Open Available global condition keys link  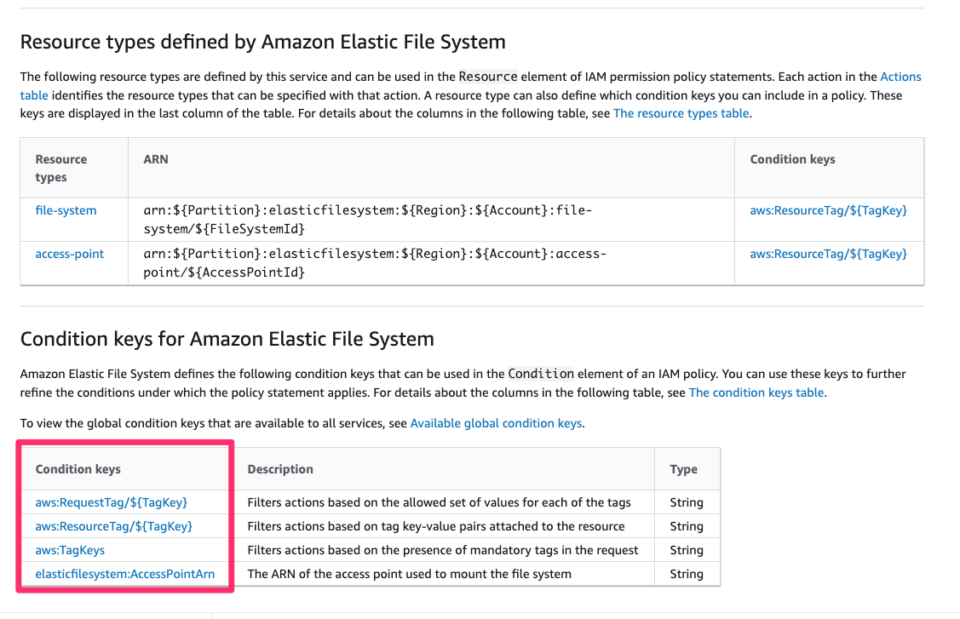[x=496, y=423]
